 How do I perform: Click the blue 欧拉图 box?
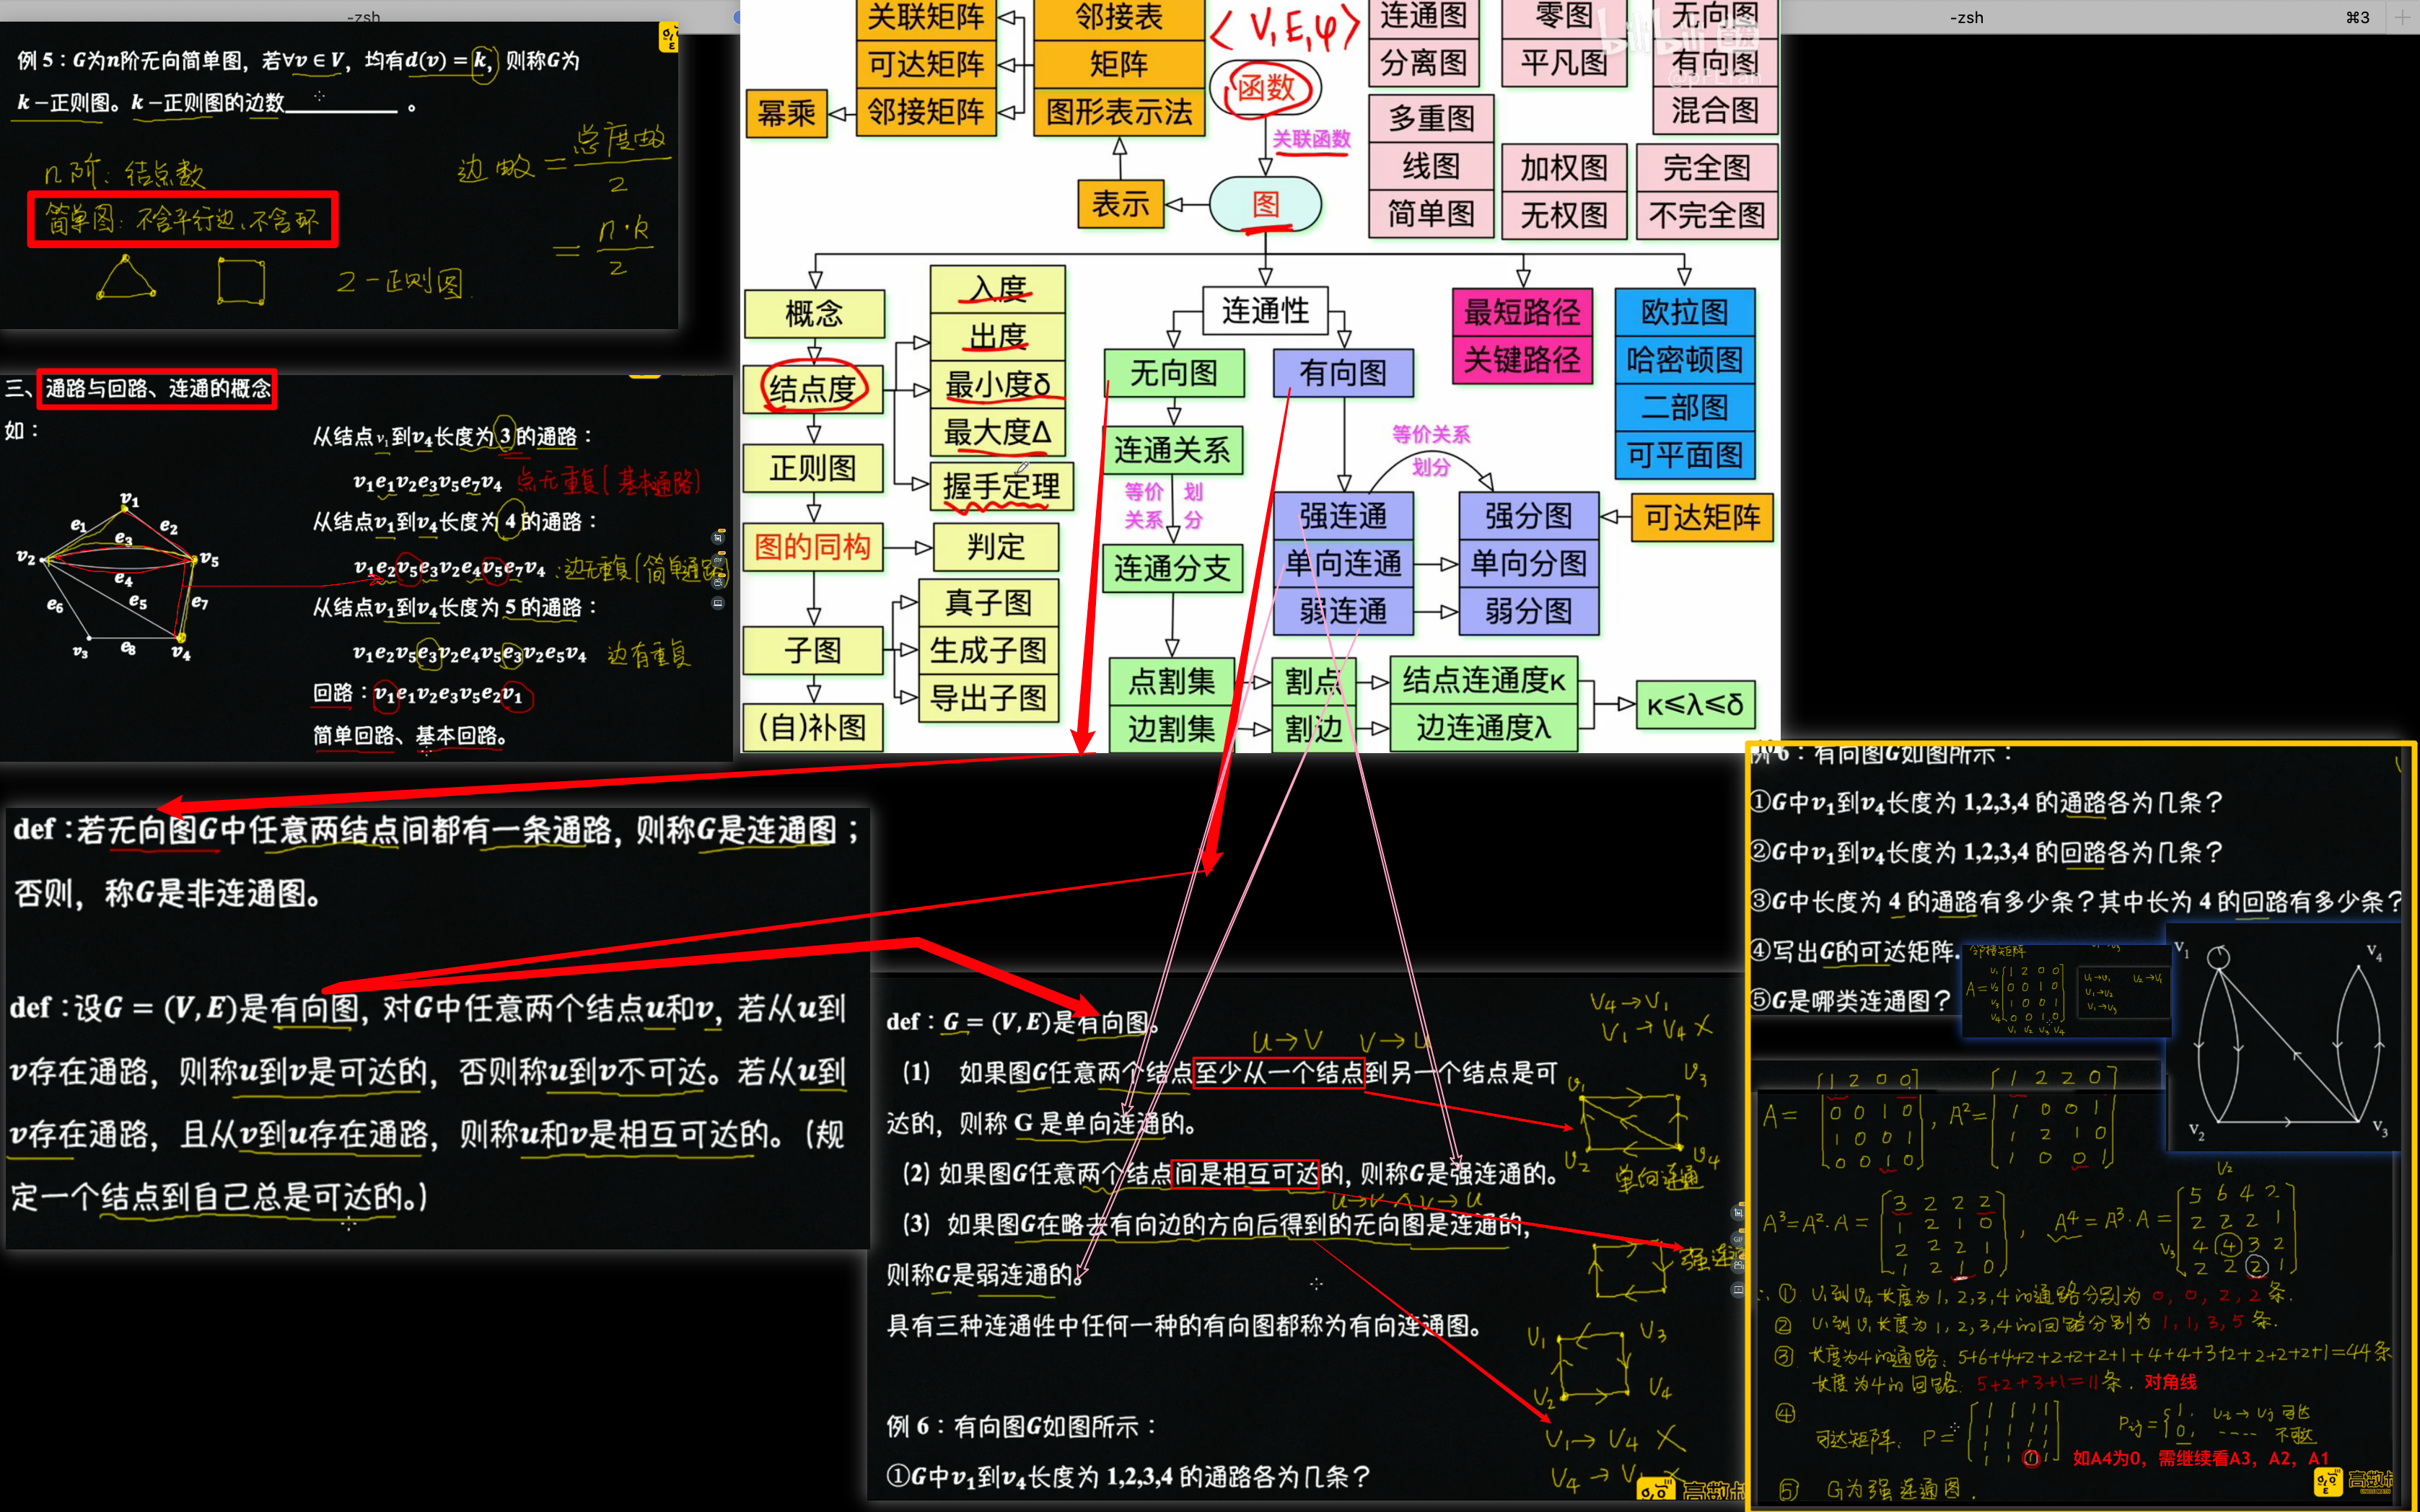(1685, 312)
